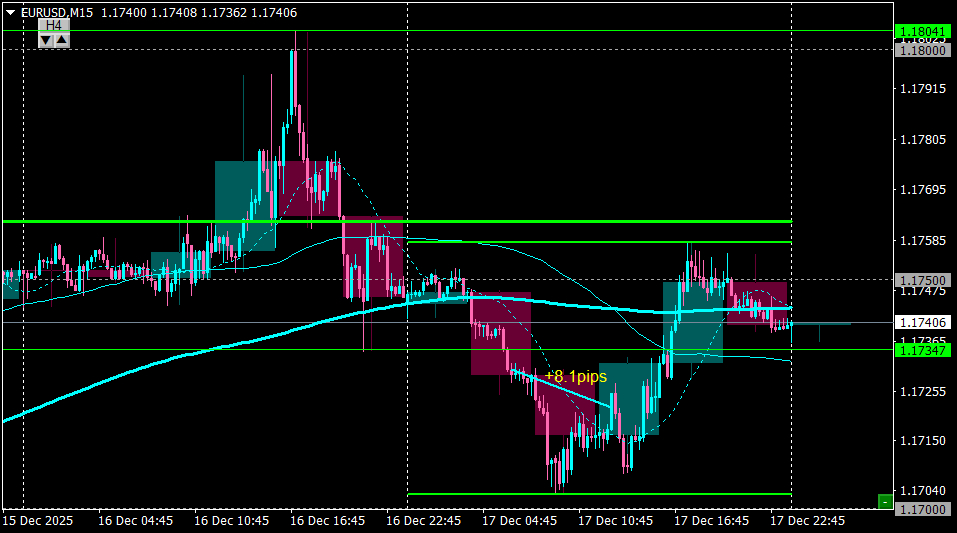Click the 1.17040 price scale value

coord(923,491)
